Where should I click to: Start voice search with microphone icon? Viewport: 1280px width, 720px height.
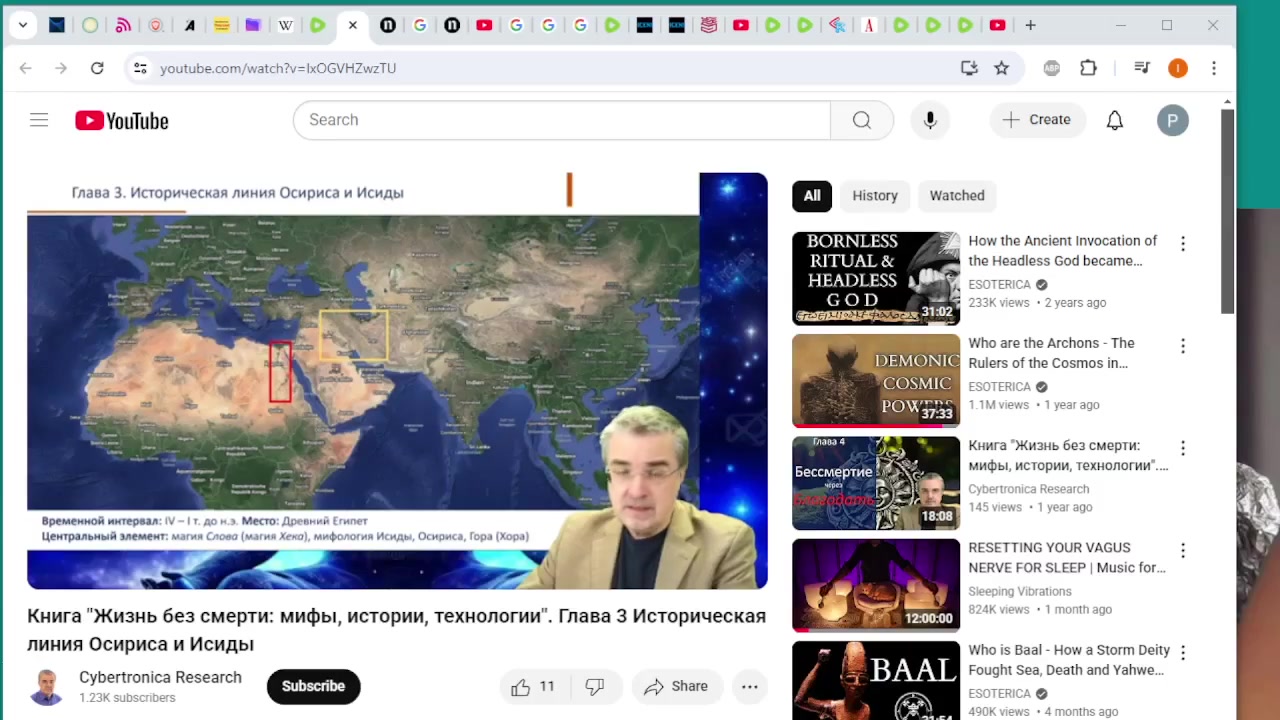[x=930, y=120]
